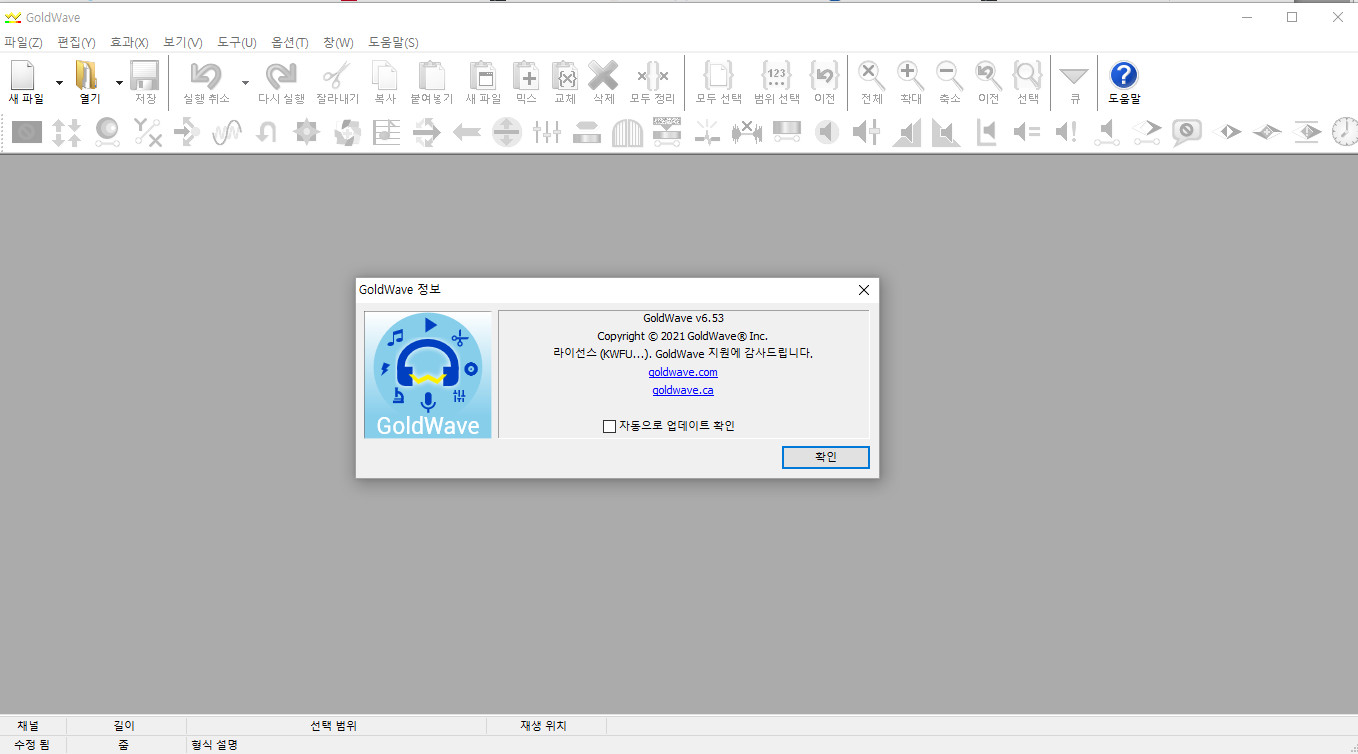Click the 선택 (Zoom selection) icon
Viewport: 1358px width, 754px height.
pos(1028,75)
